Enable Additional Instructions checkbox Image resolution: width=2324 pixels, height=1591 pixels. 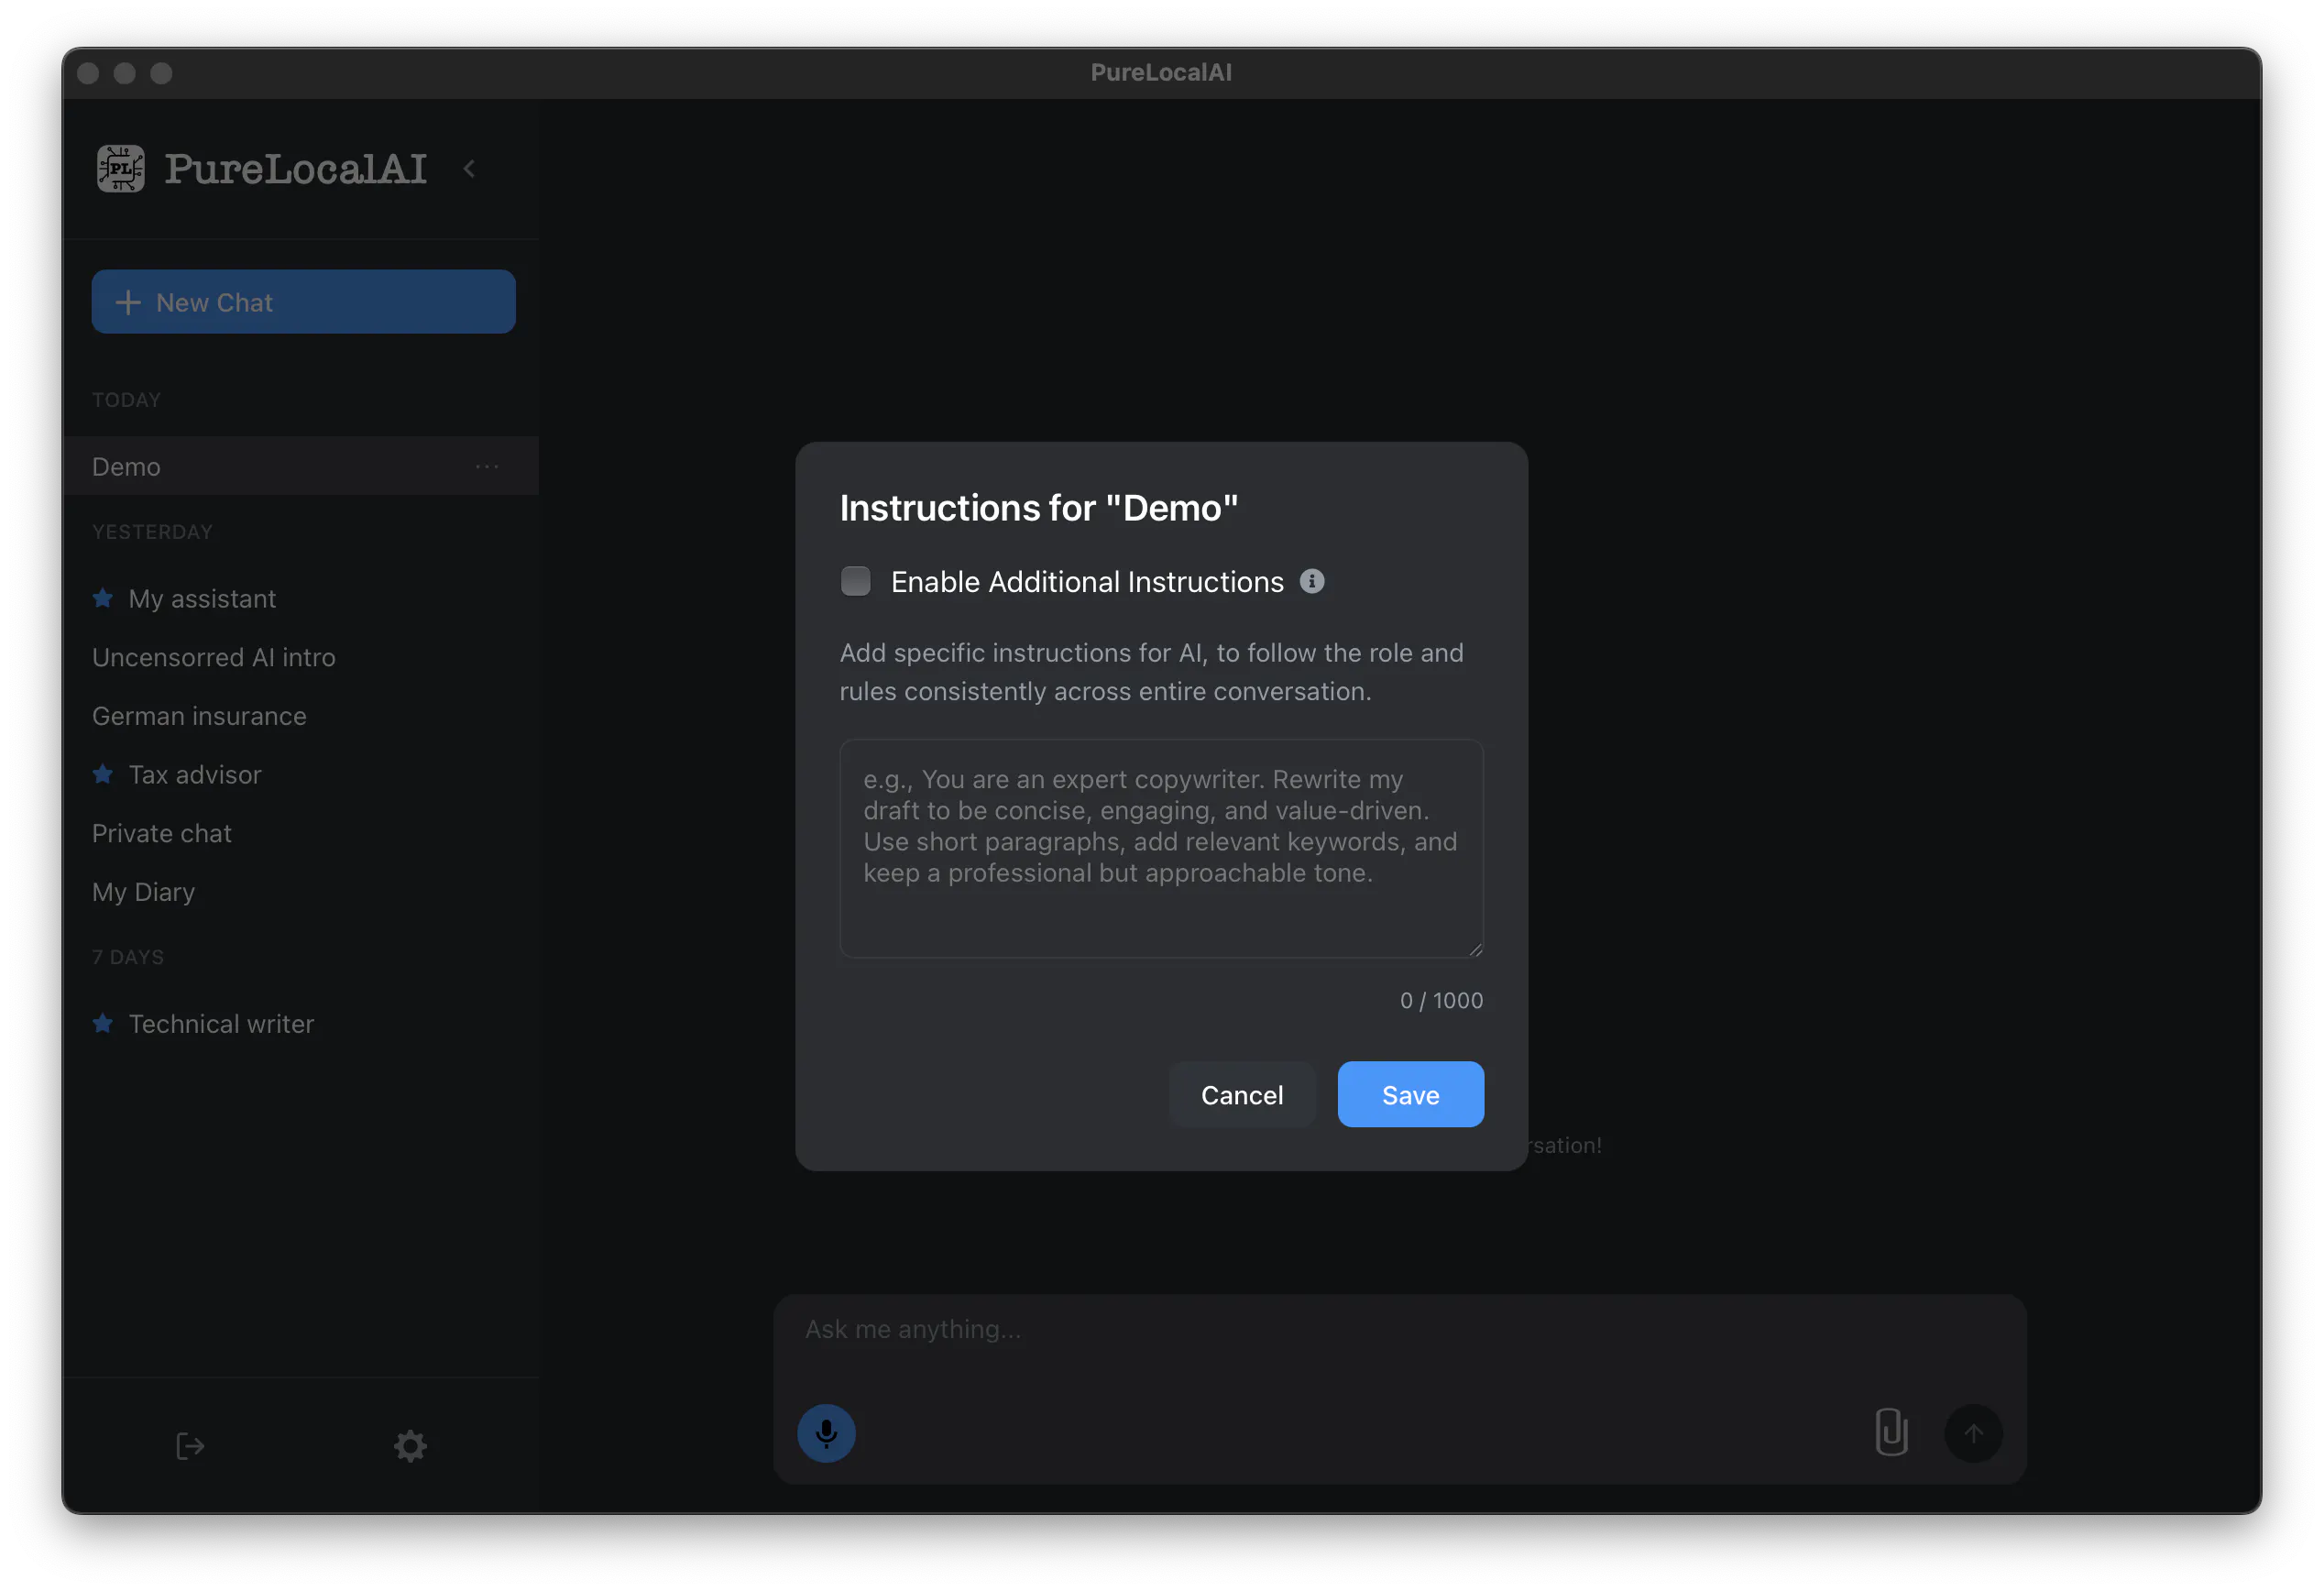coord(856,581)
